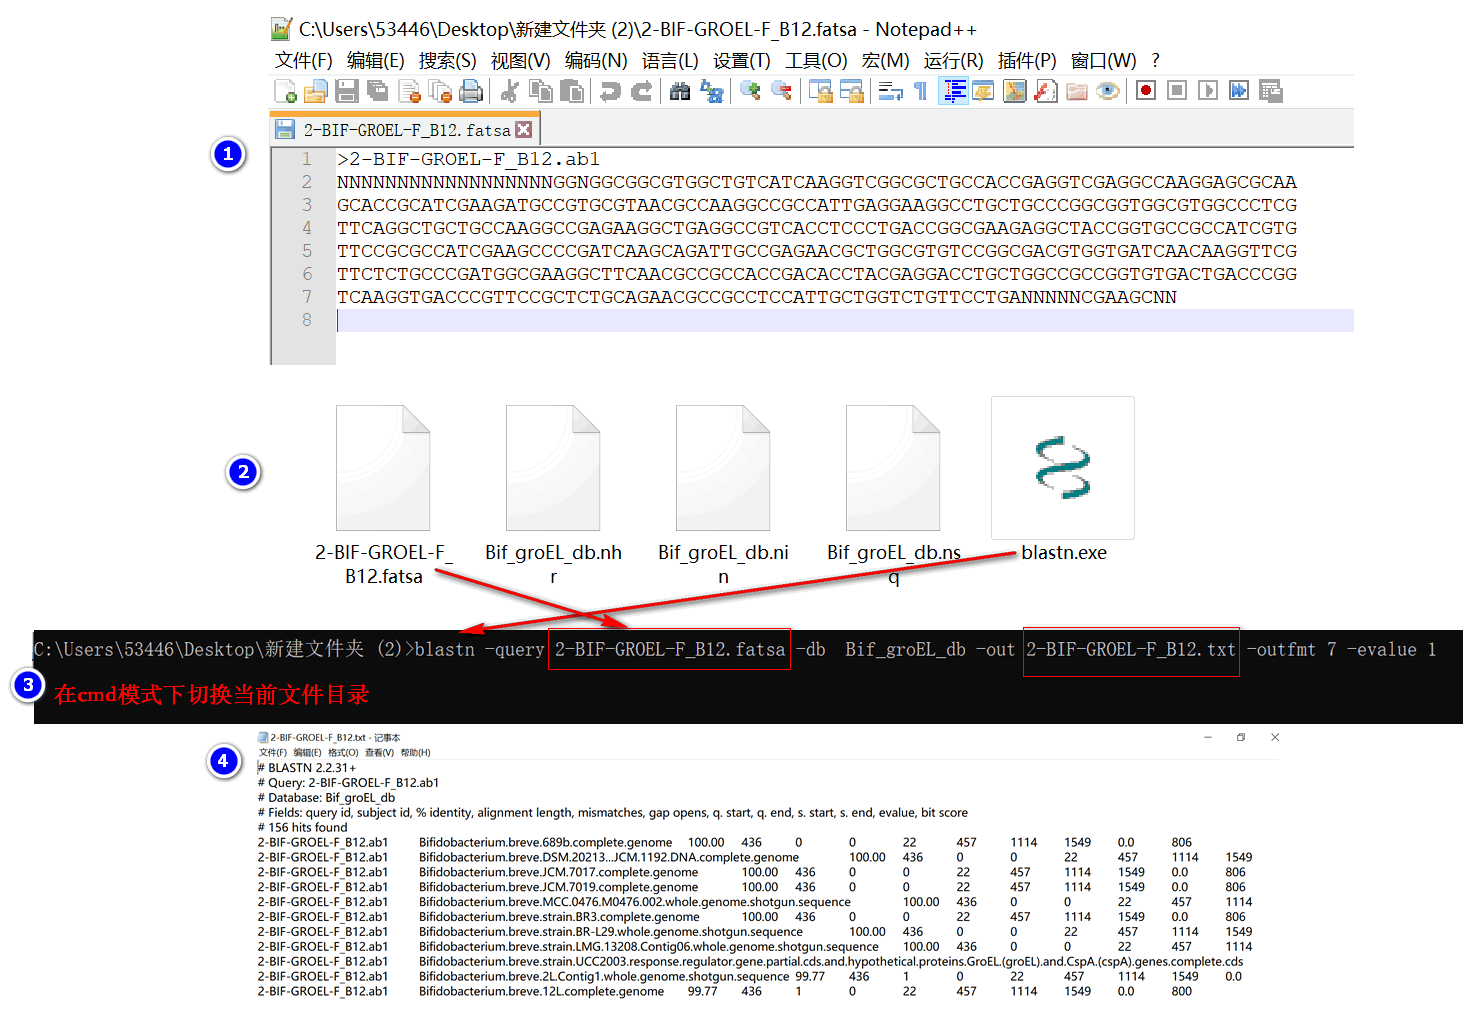Image resolution: width=1477 pixels, height=1012 pixels.
Task: Select the Bif_groEL_db.nhr file icon
Action: tap(553, 468)
